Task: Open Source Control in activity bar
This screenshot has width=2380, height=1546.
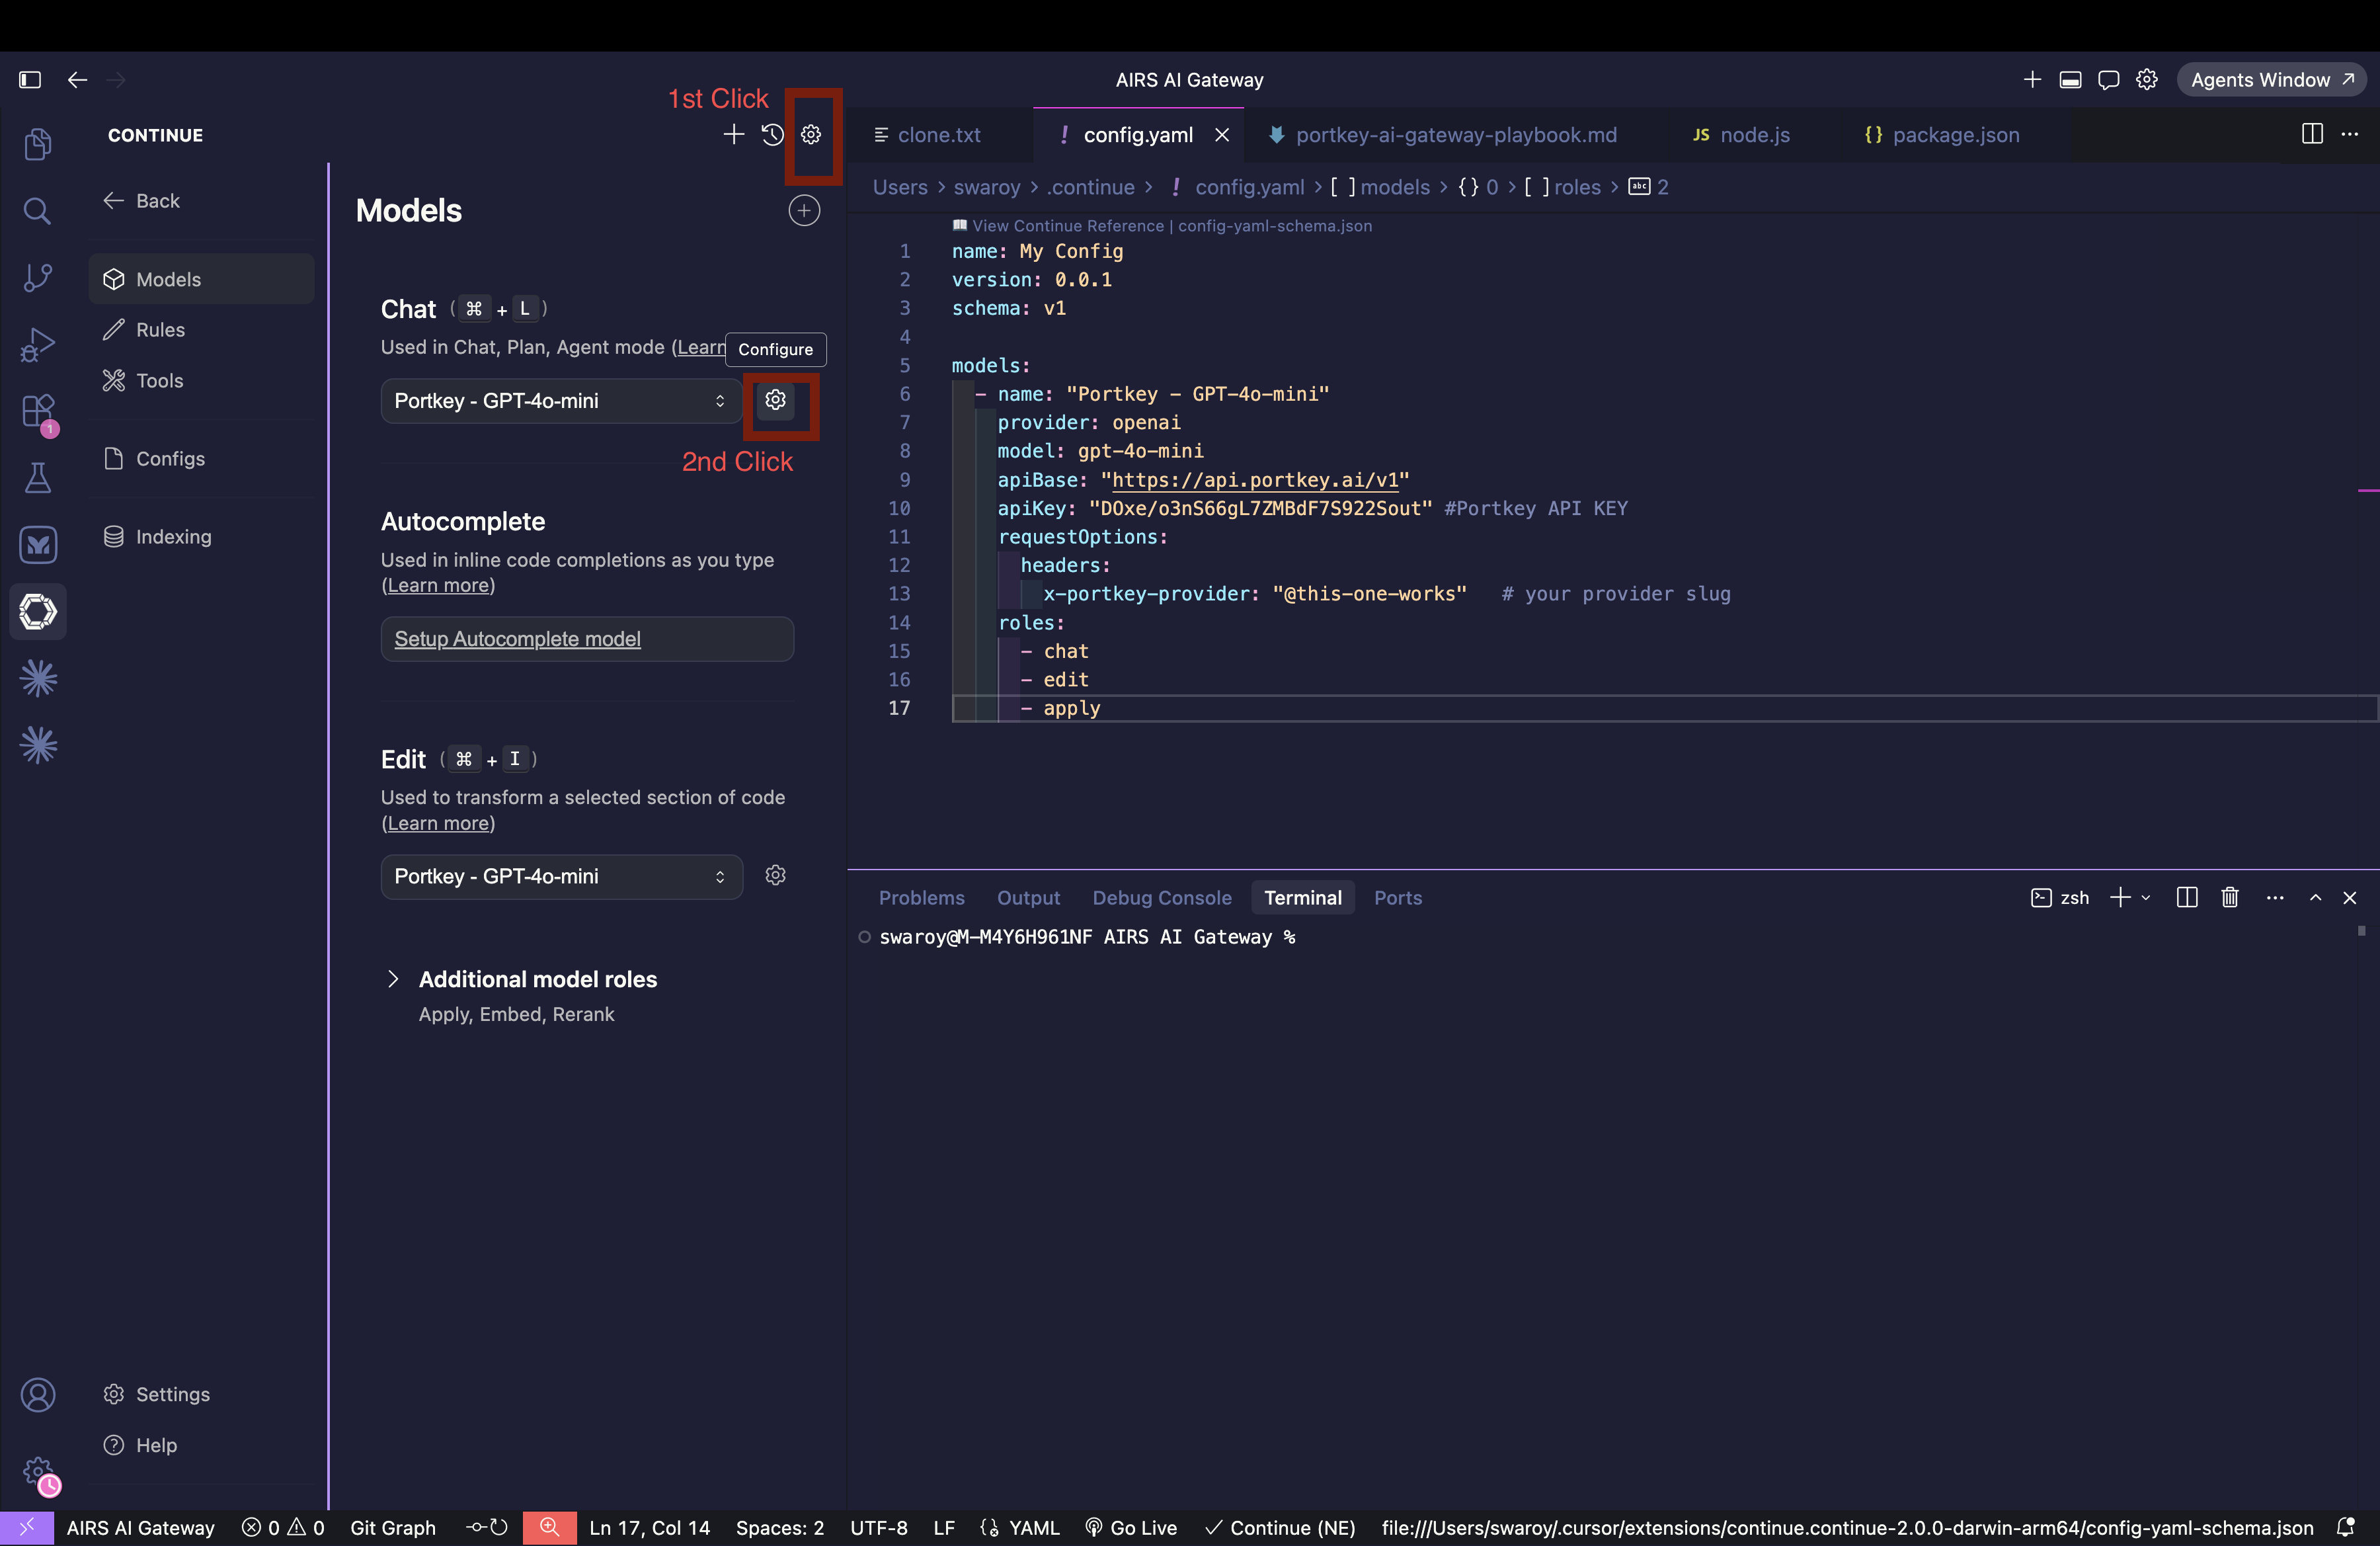Action: pos(38,277)
